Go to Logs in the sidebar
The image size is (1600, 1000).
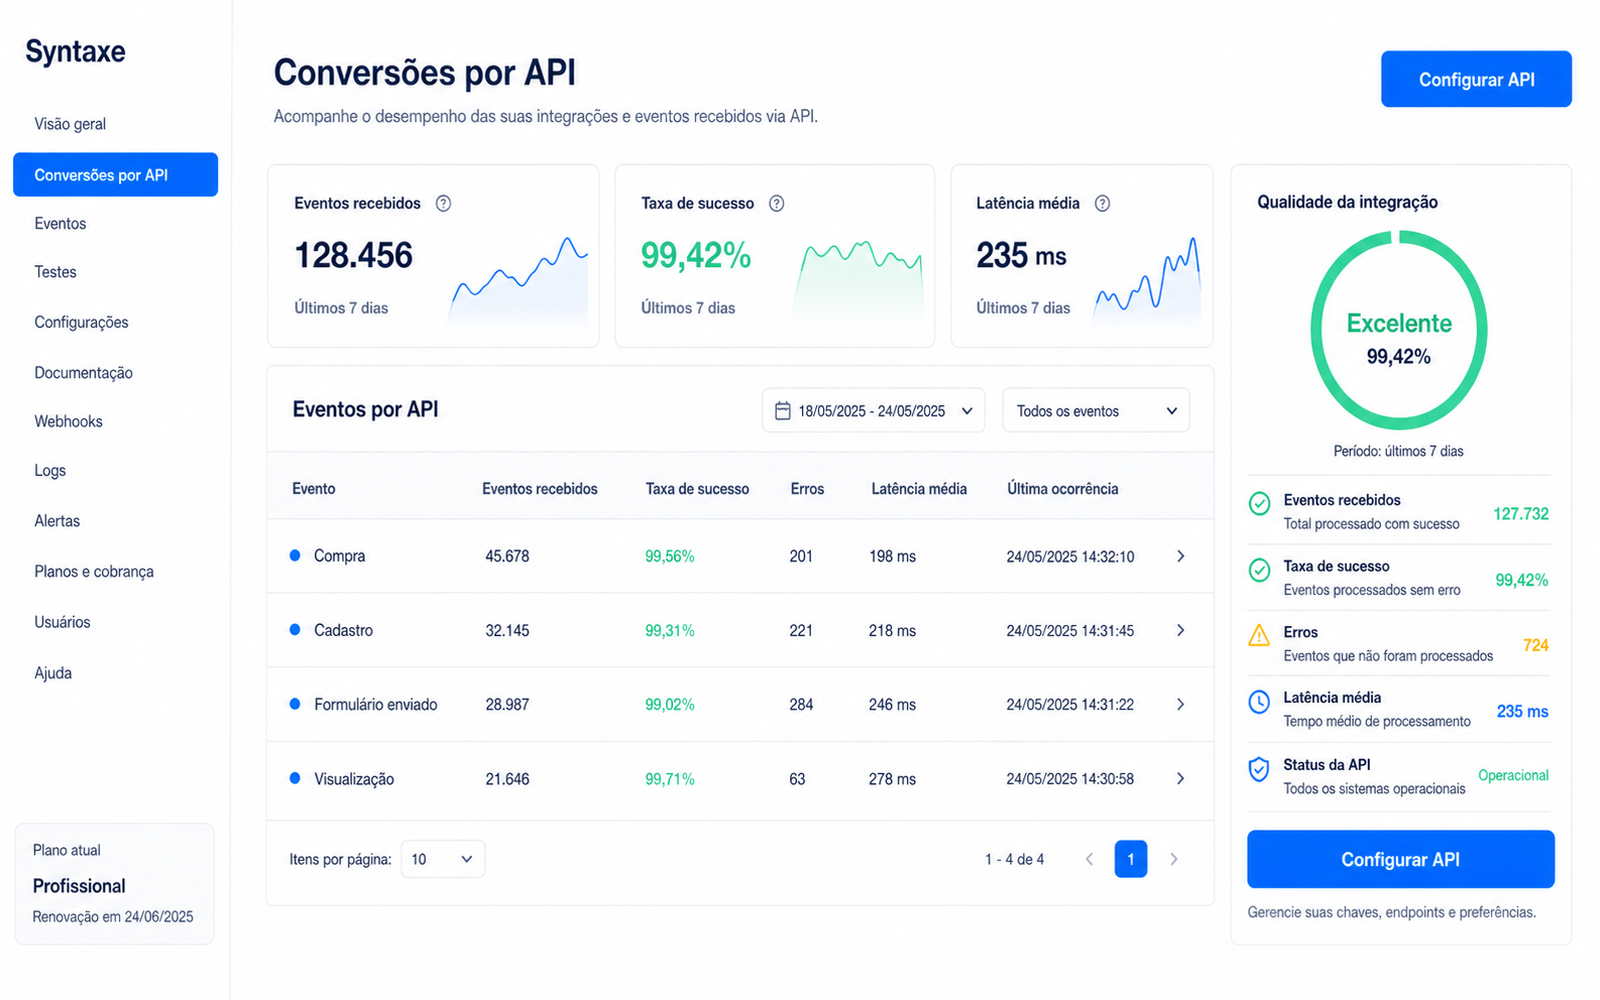coord(50,470)
